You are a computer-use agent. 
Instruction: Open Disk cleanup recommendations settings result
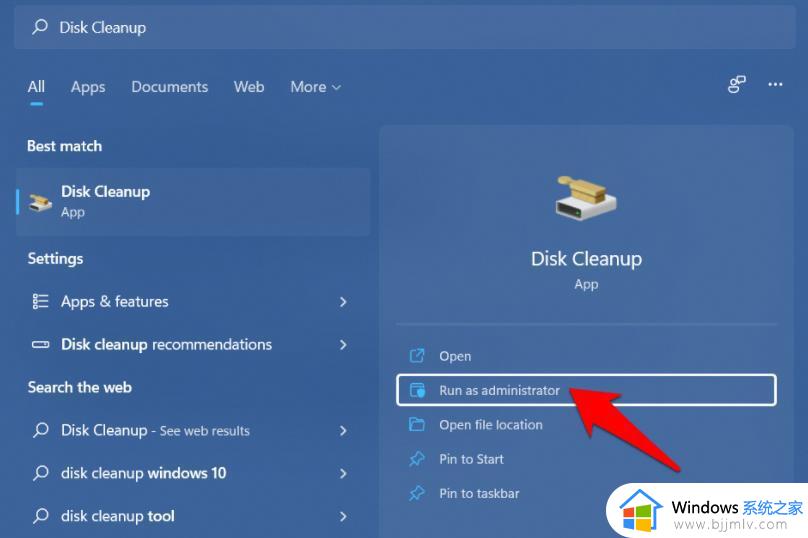pyautogui.click(x=193, y=345)
